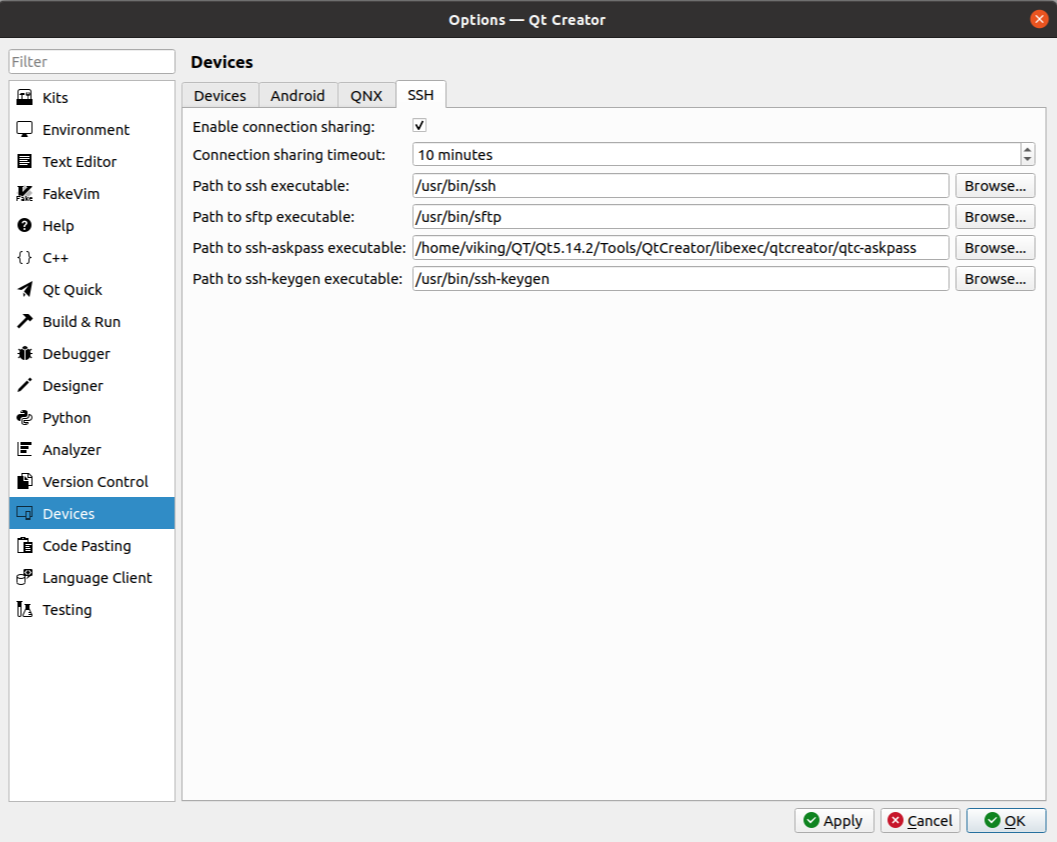
Task: Edit the ssh executable path field
Action: tap(681, 186)
